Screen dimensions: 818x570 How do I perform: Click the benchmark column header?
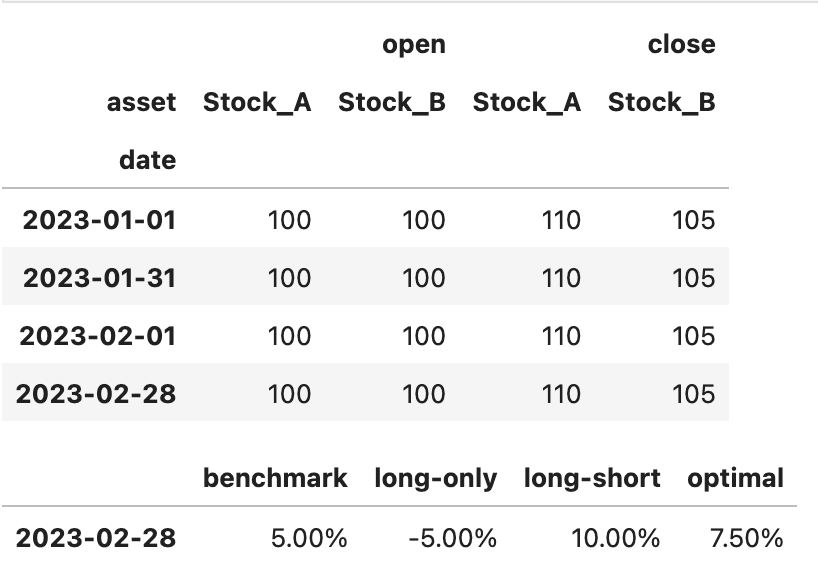pos(275,478)
